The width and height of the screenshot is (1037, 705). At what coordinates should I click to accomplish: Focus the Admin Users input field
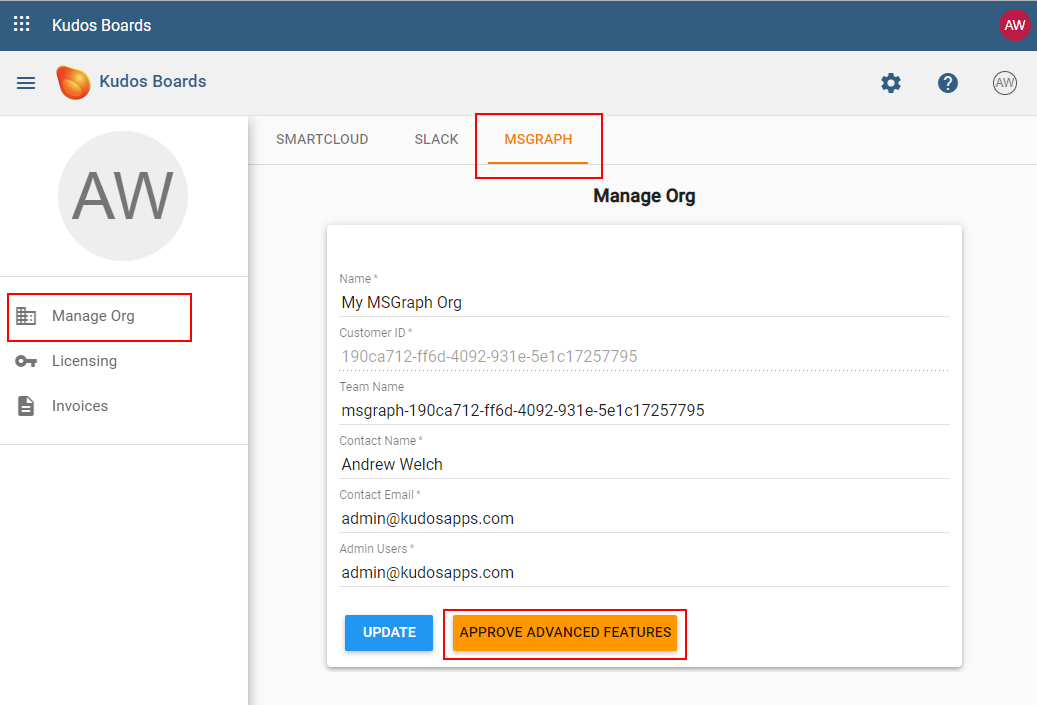coord(645,573)
